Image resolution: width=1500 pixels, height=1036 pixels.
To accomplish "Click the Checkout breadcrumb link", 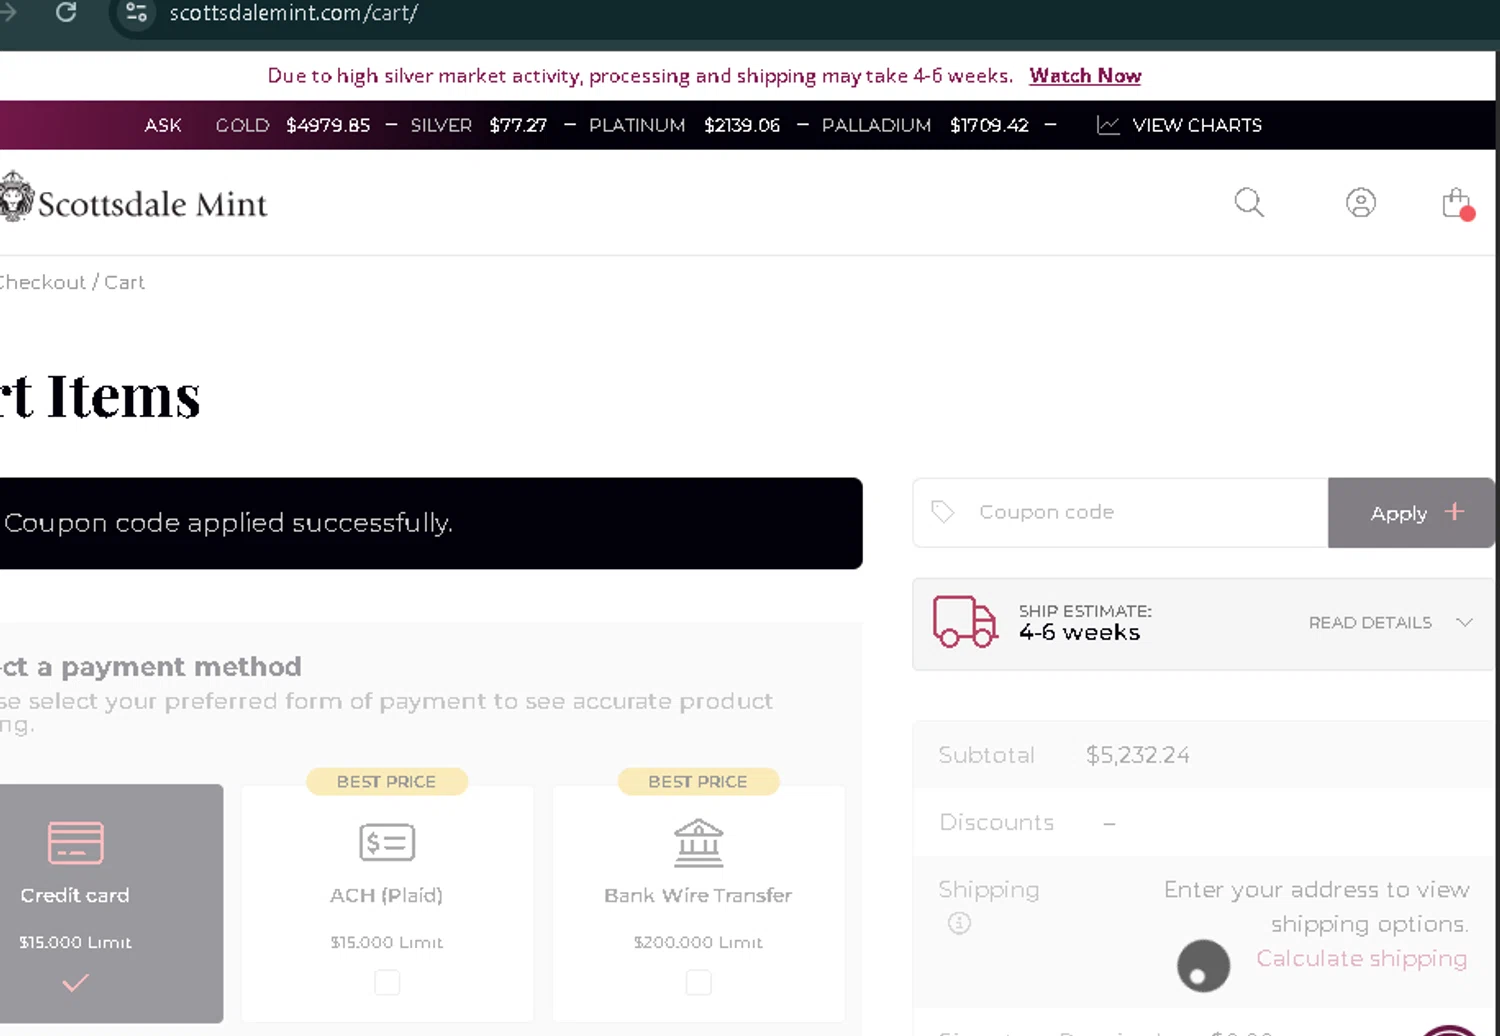I will pos(43,282).
